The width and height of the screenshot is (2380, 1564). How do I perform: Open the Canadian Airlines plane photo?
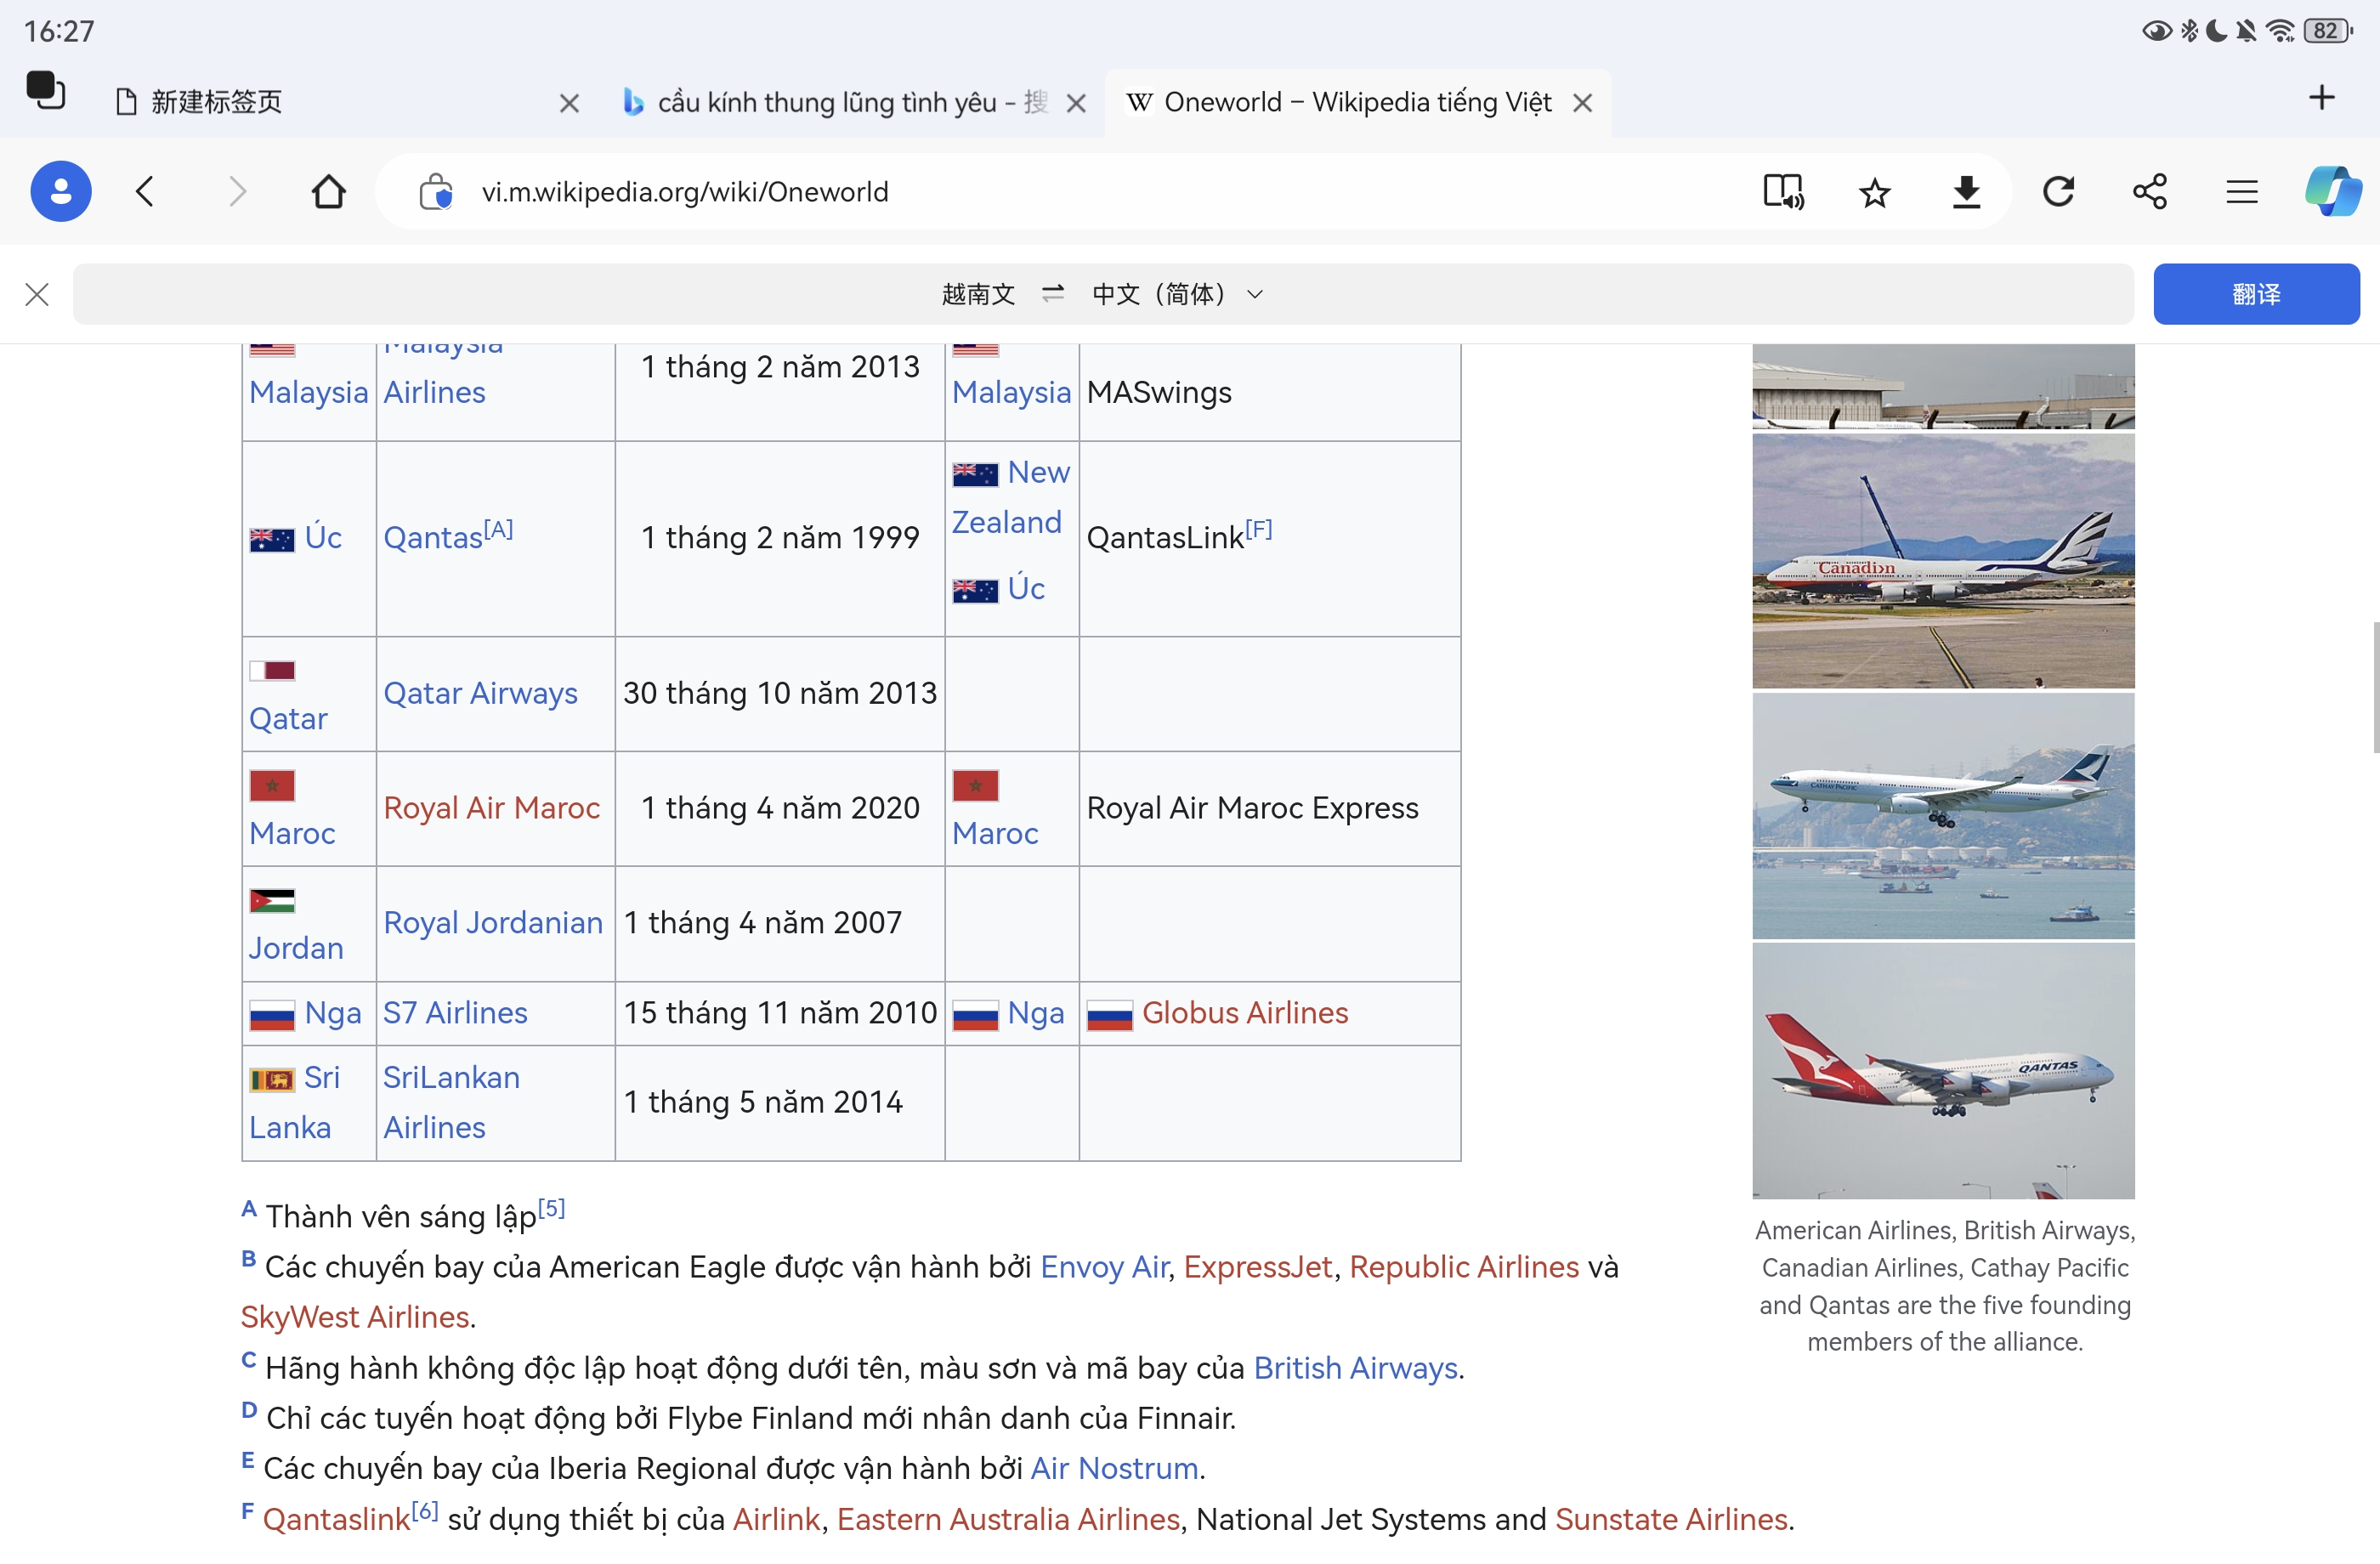click(x=1943, y=561)
